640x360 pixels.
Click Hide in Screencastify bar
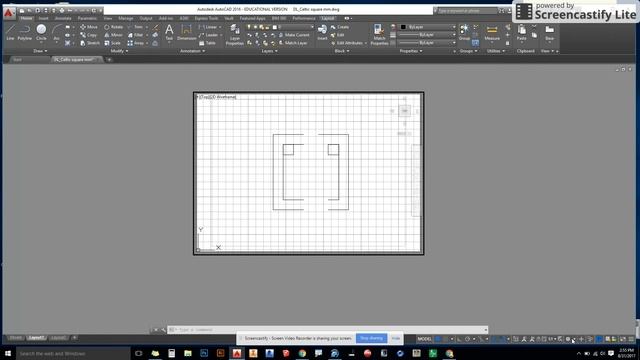[x=396, y=338]
